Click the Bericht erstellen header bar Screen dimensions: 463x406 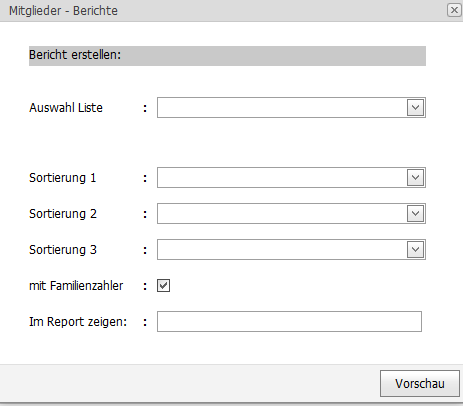click(x=227, y=56)
